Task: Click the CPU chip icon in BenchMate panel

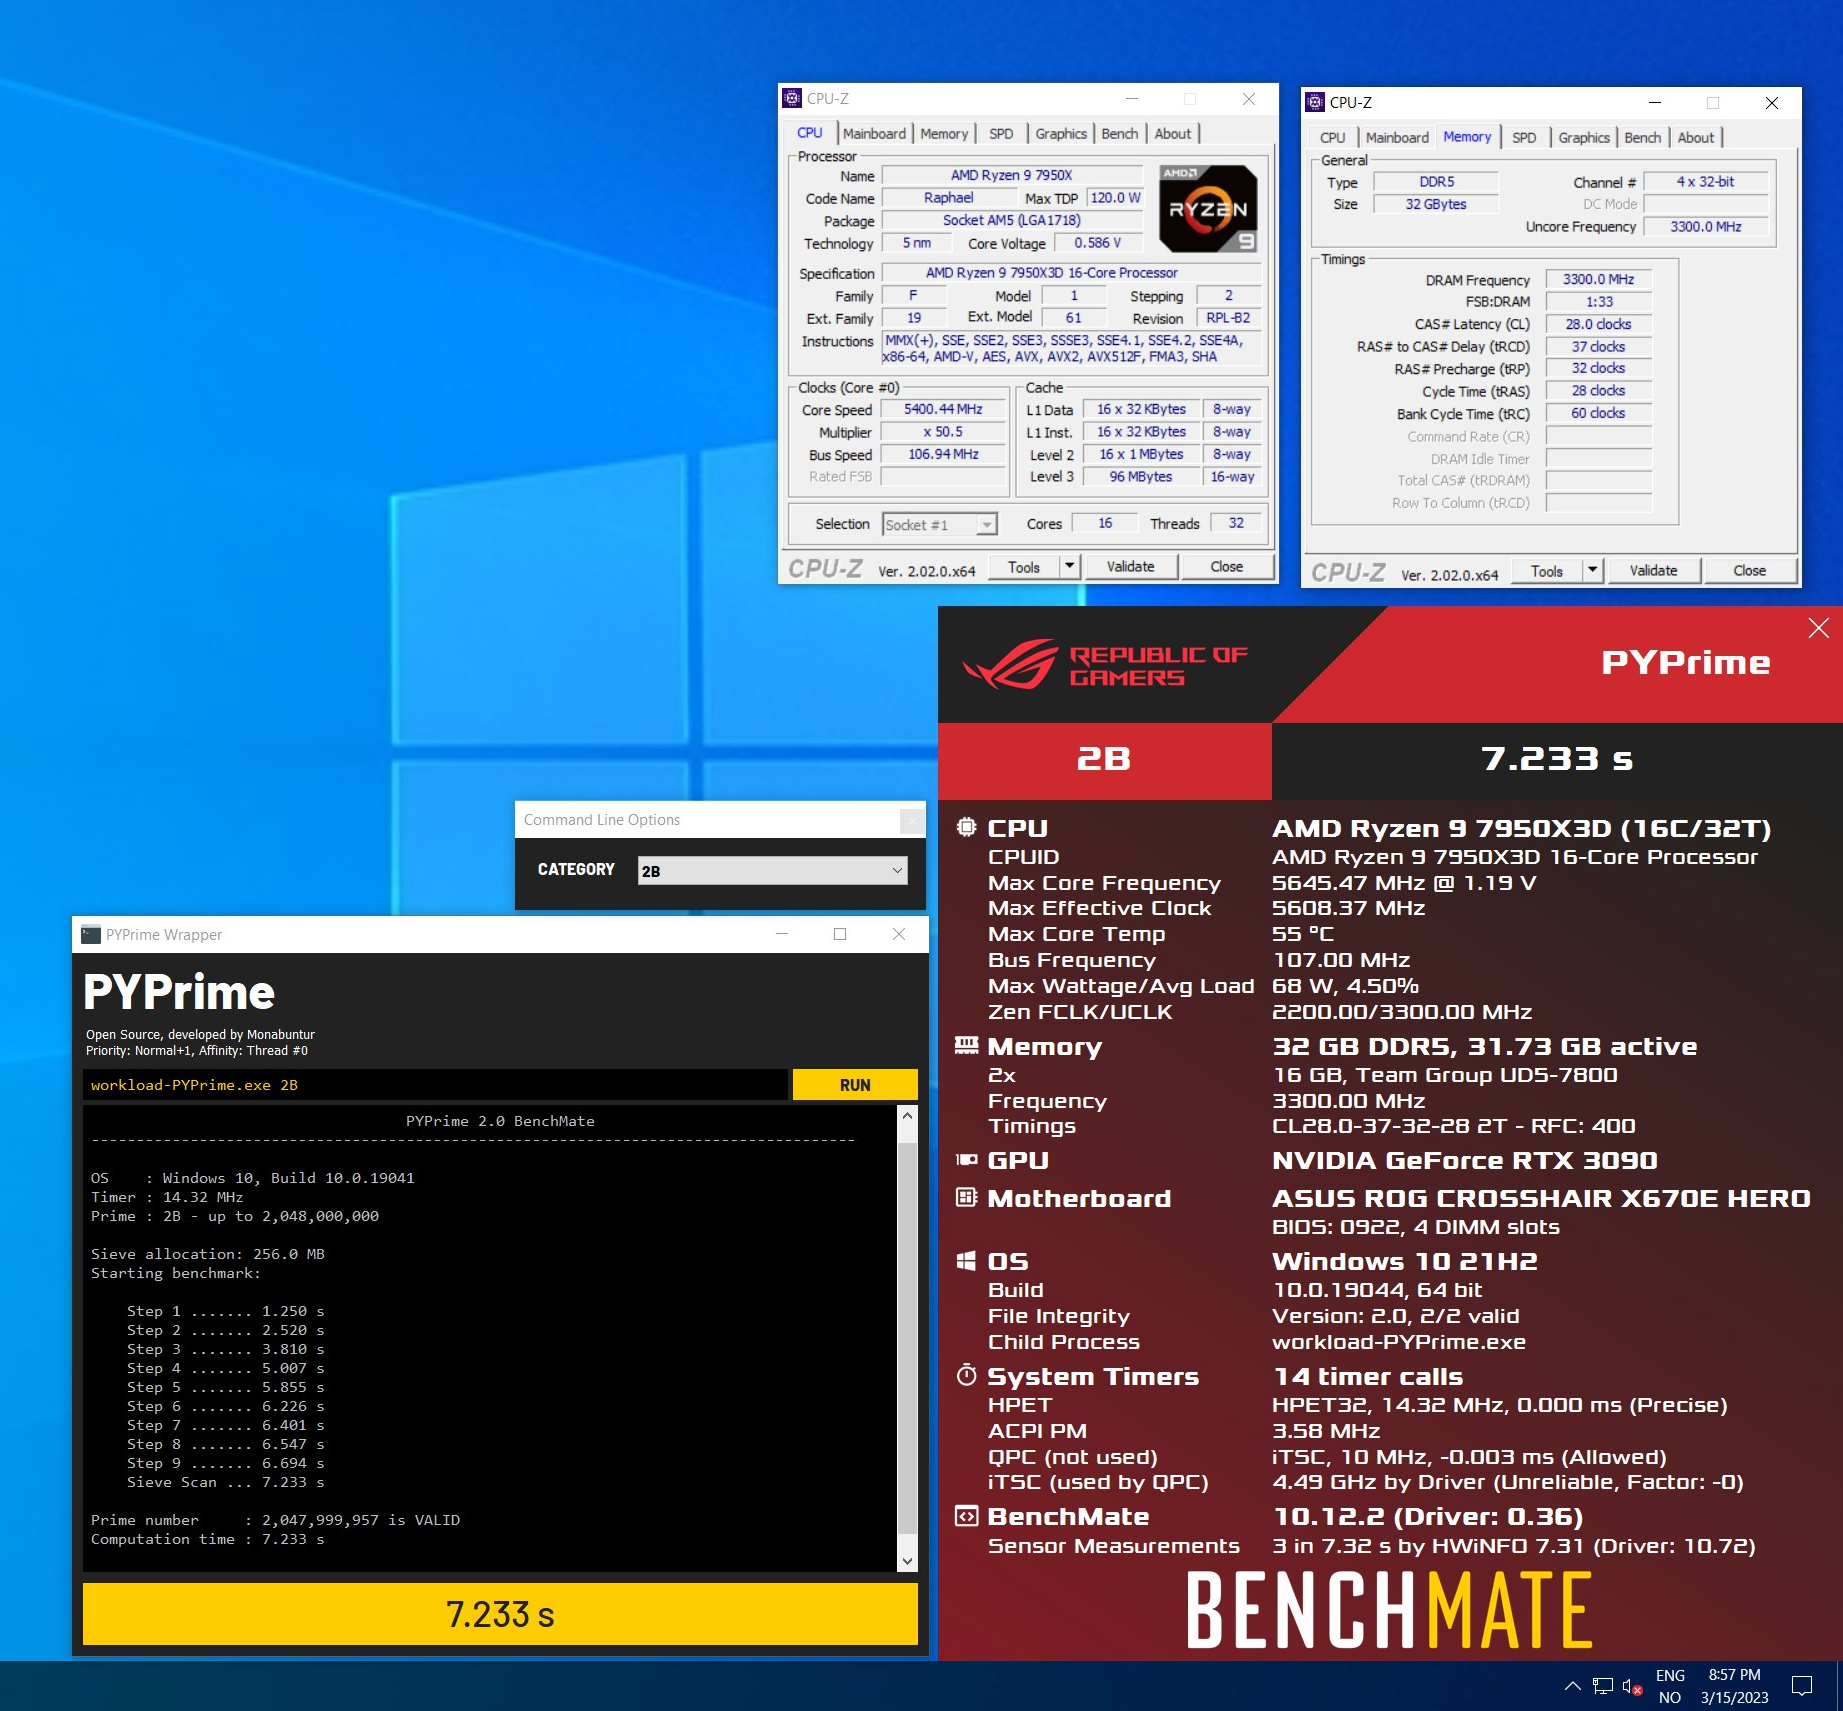Action: click(966, 828)
